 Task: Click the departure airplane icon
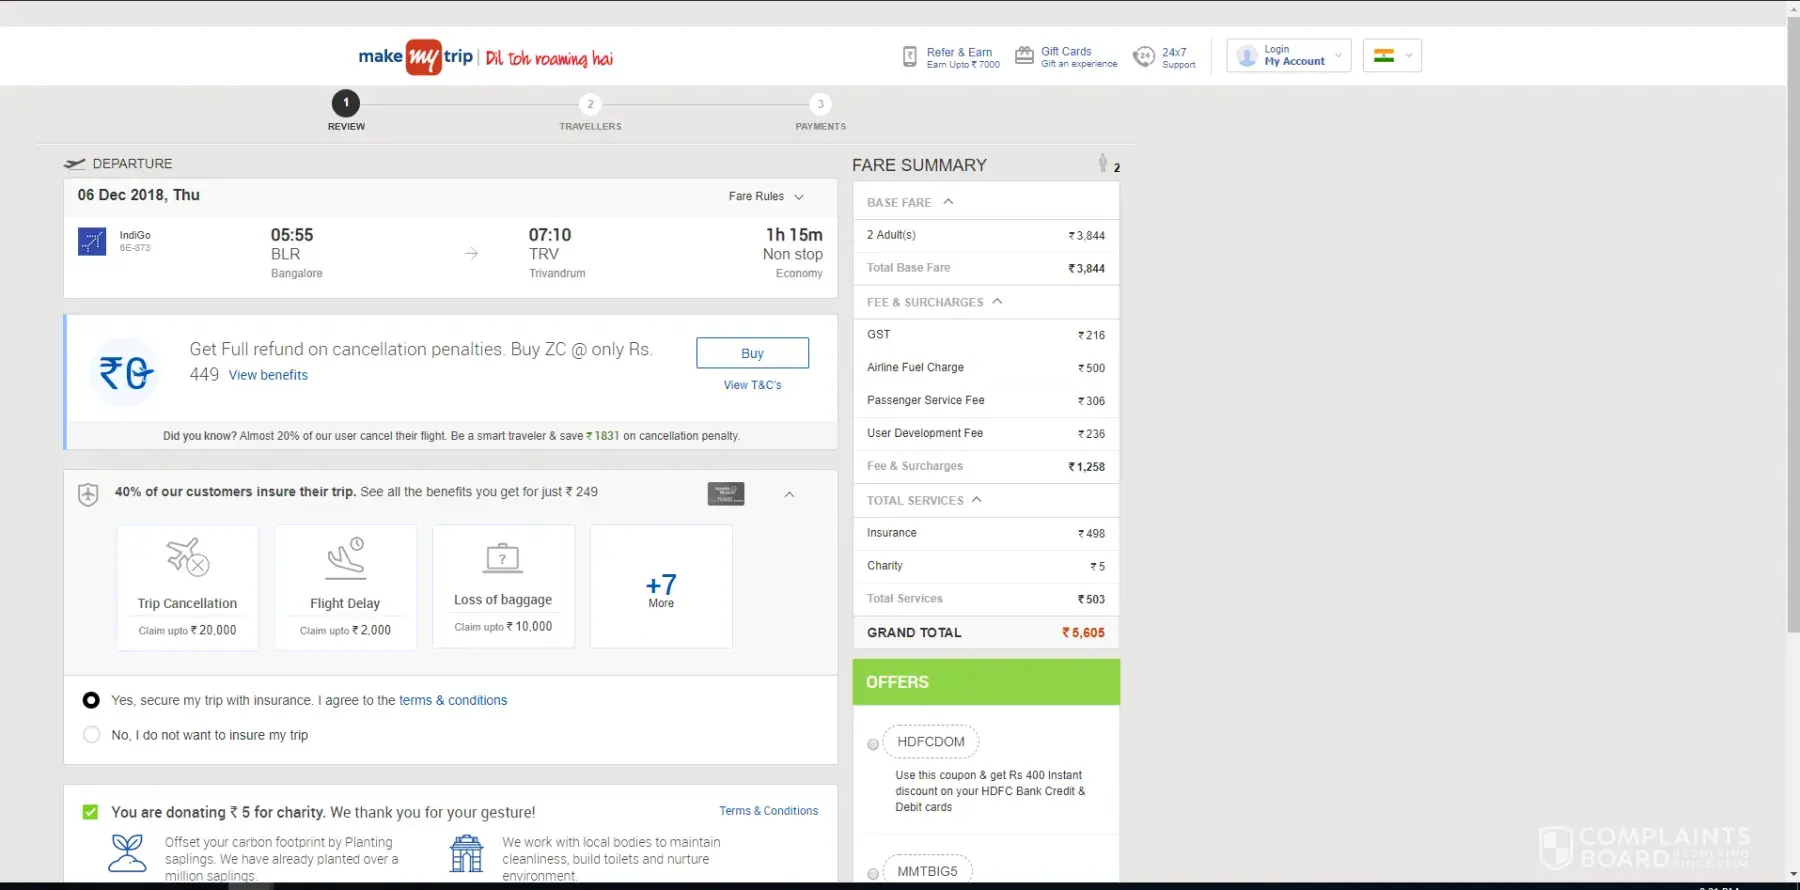click(x=75, y=164)
